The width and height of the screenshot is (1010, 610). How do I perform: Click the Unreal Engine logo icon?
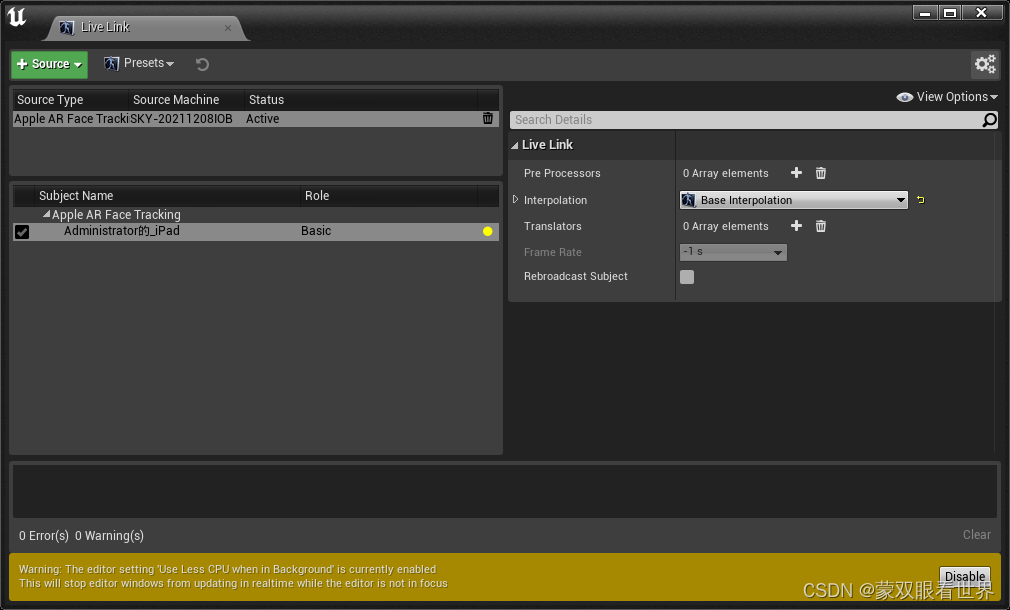tap(17, 17)
